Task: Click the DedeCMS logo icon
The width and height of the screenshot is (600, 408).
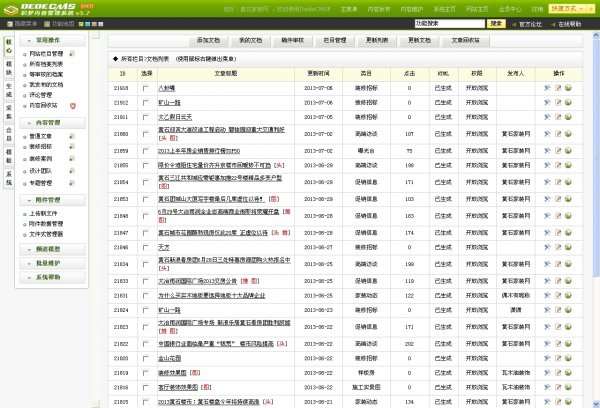Action: [11, 10]
